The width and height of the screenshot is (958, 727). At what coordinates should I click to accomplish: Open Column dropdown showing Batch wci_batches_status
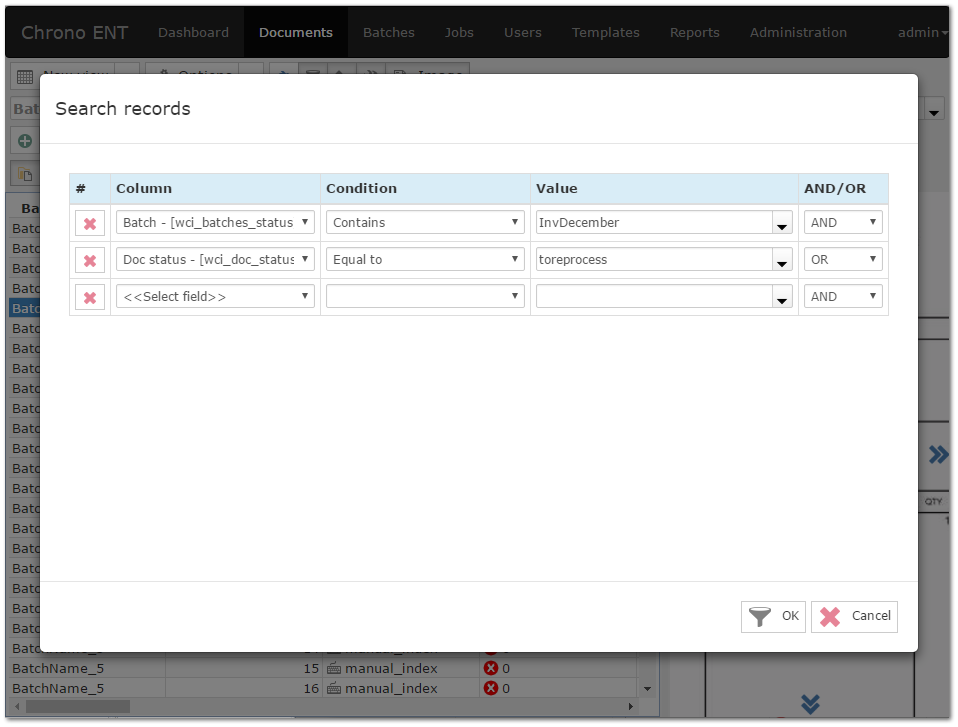215,222
